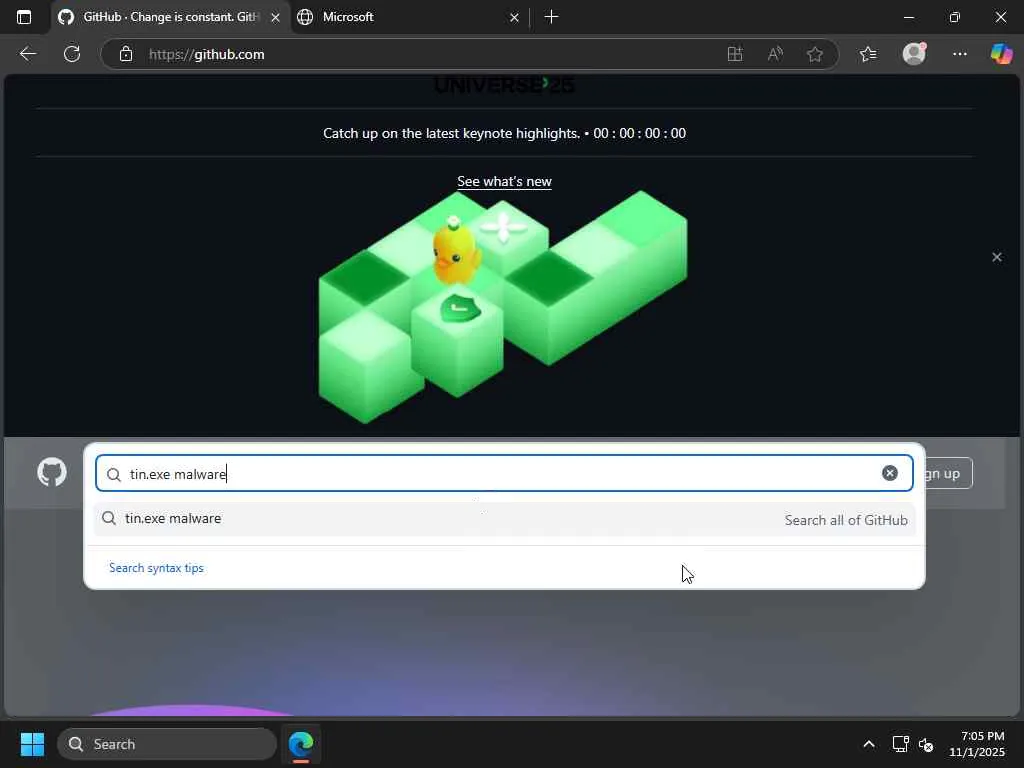Click inside the GitHub search field

pyautogui.click(x=504, y=473)
